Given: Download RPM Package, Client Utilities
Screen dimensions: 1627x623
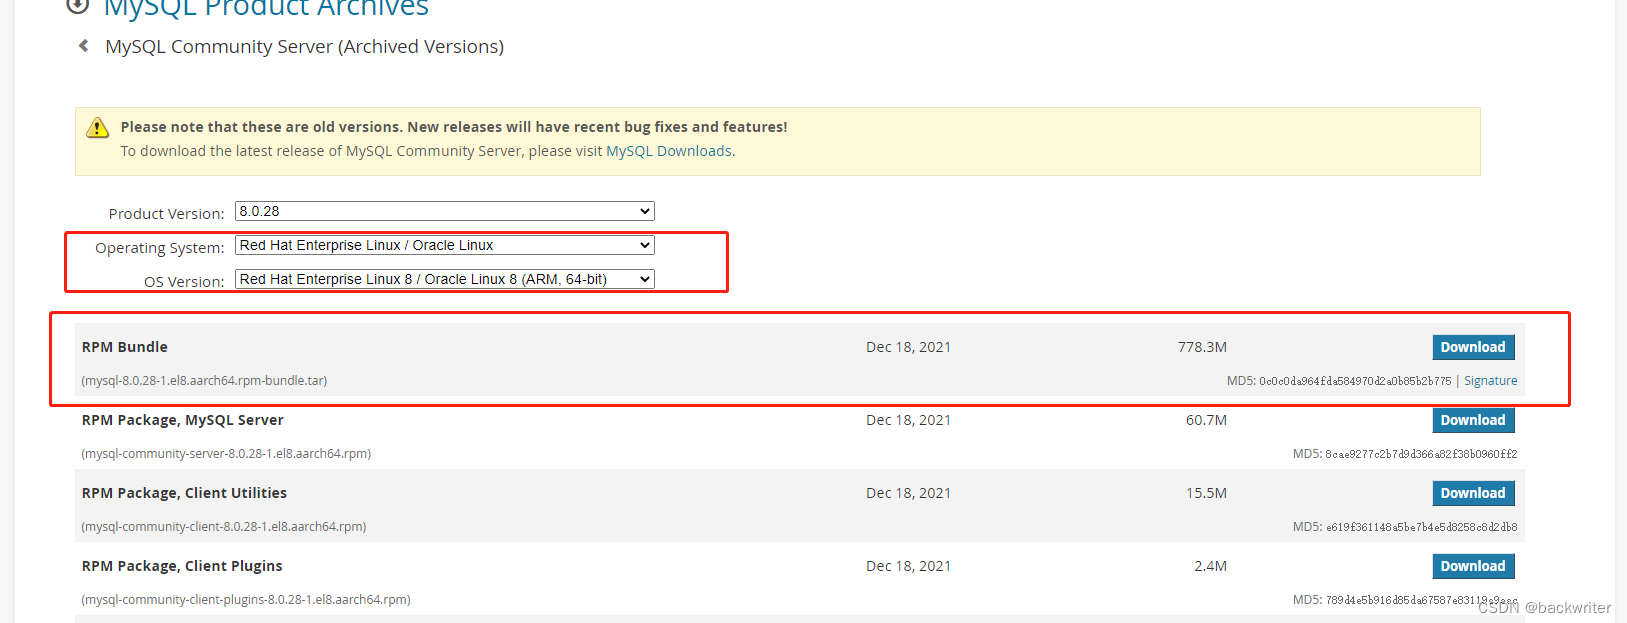Looking at the screenshot, I should [x=1473, y=493].
